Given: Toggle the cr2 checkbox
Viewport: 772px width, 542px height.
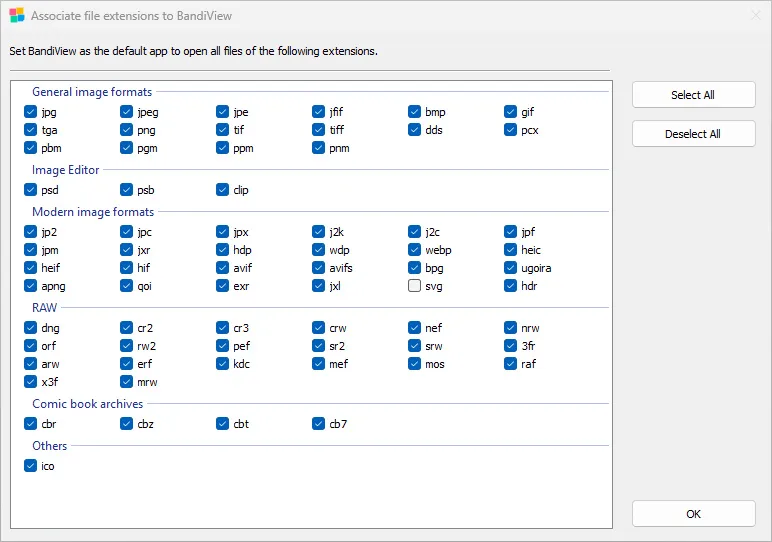Looking at the screenshot, I should point(127,327).
